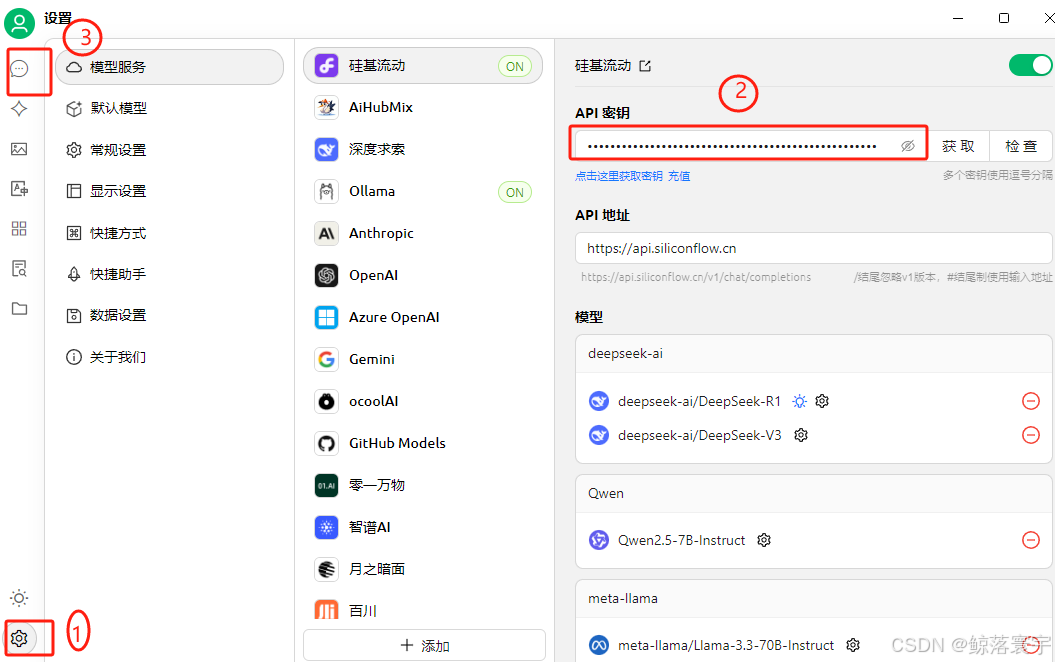
Task: Click the deepseek-ai group header
Action: 813,354
